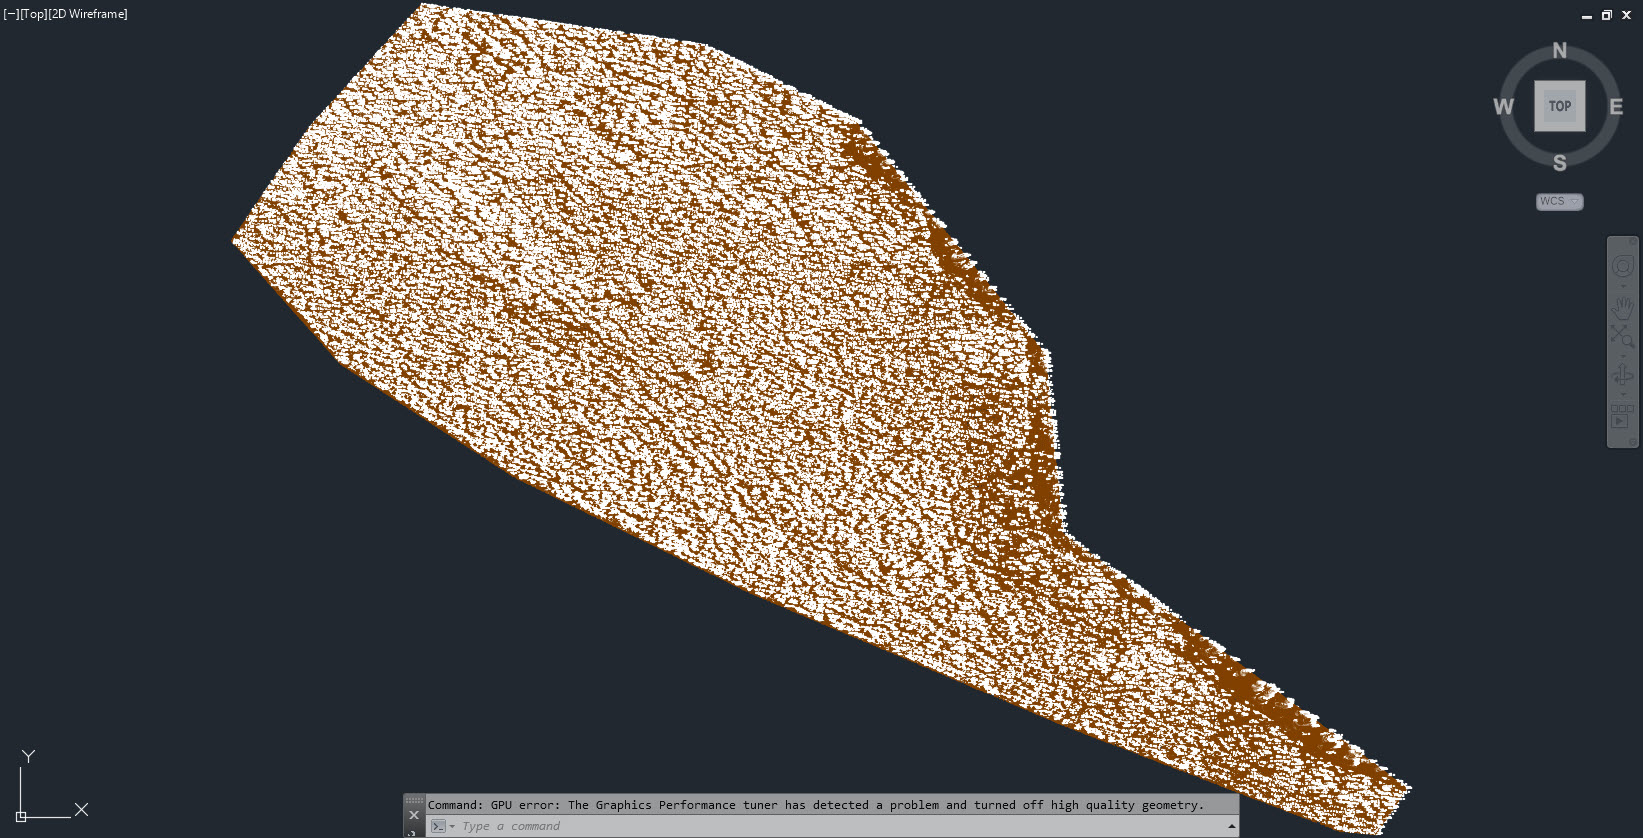Viewport: 1643px width, 838px height.
Task: Activate the Pan hand tool
Action: 1622,308
